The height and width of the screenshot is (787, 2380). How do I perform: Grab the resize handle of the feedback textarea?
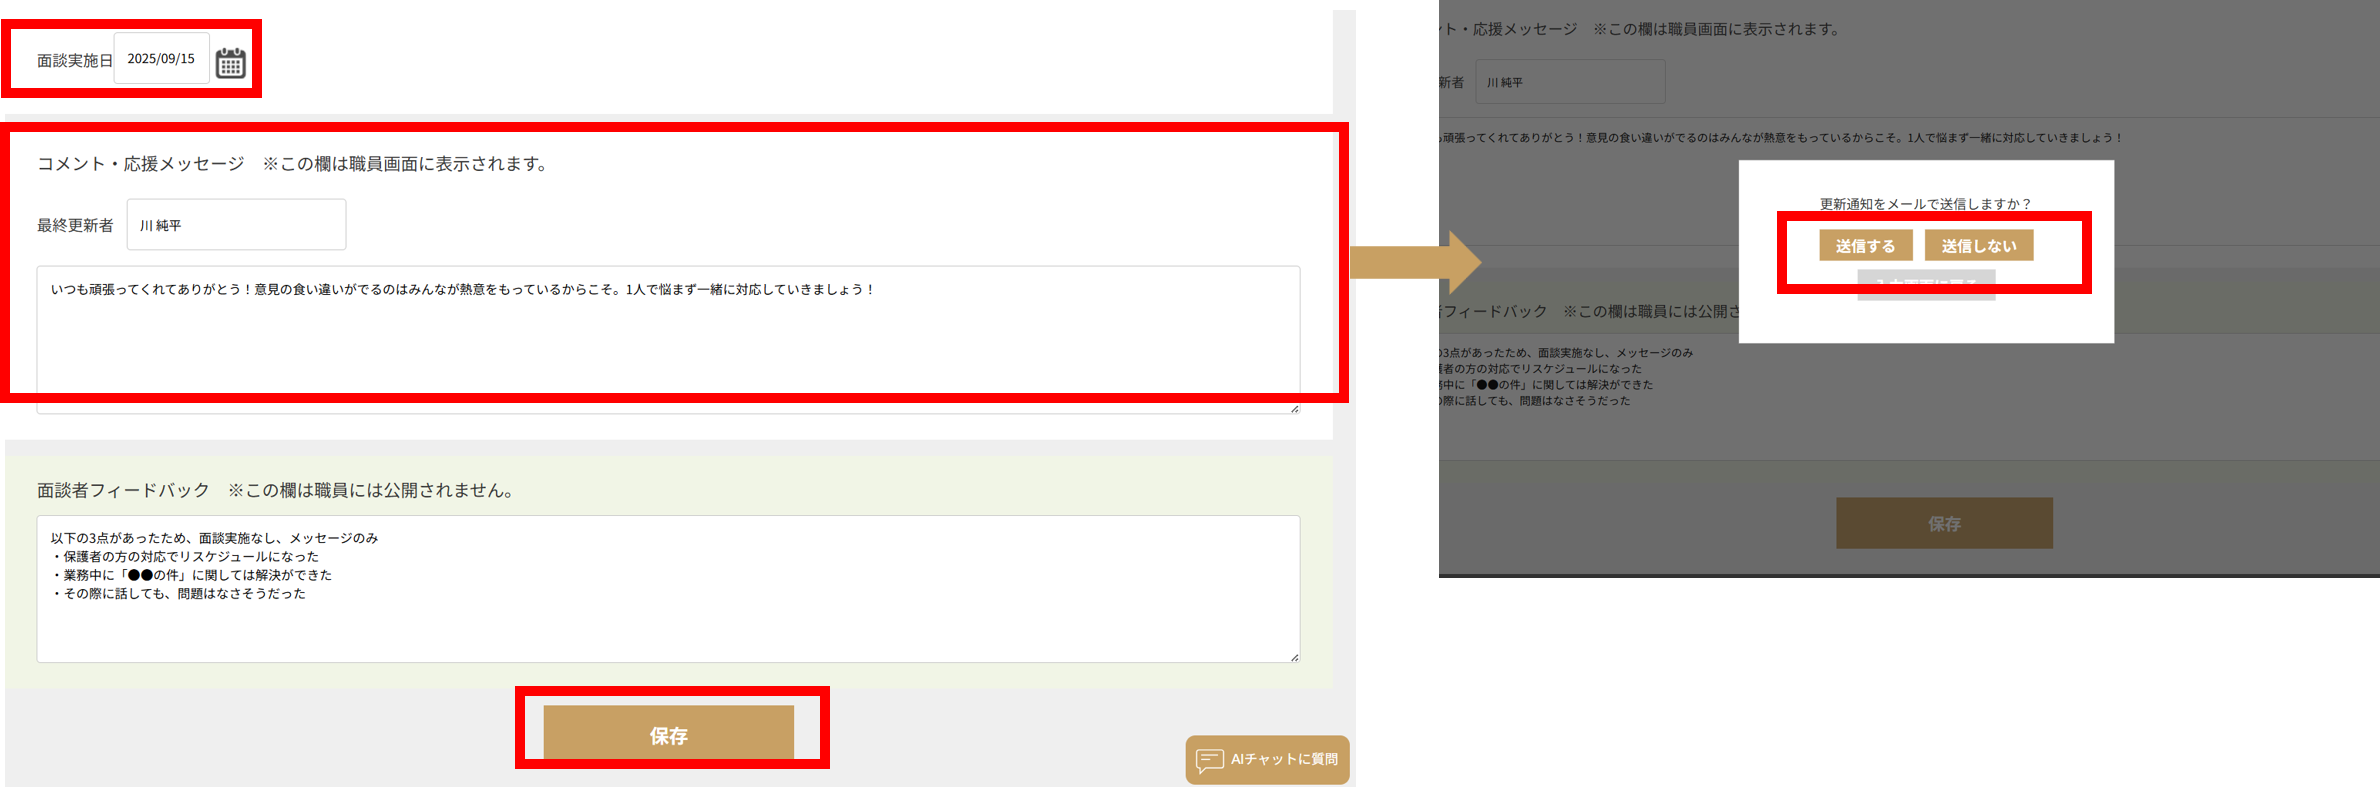tap(1294, 657)
